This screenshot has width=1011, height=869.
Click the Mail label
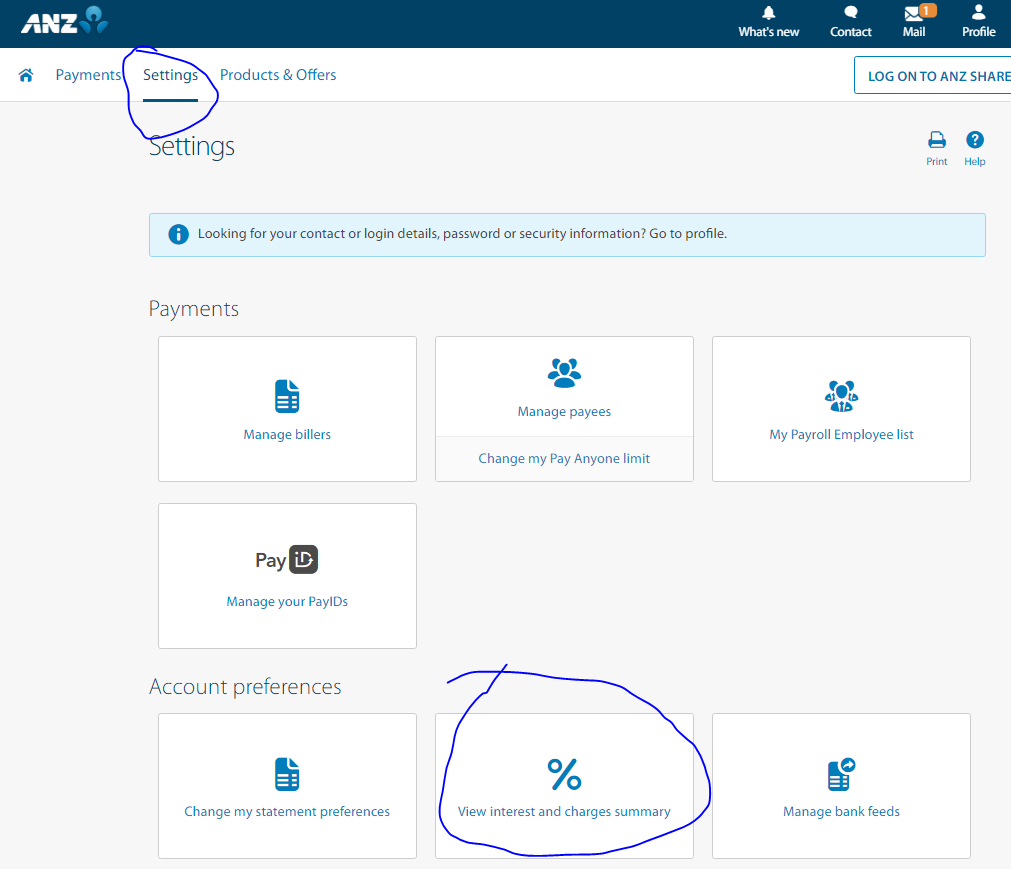[x=914, y=32]
